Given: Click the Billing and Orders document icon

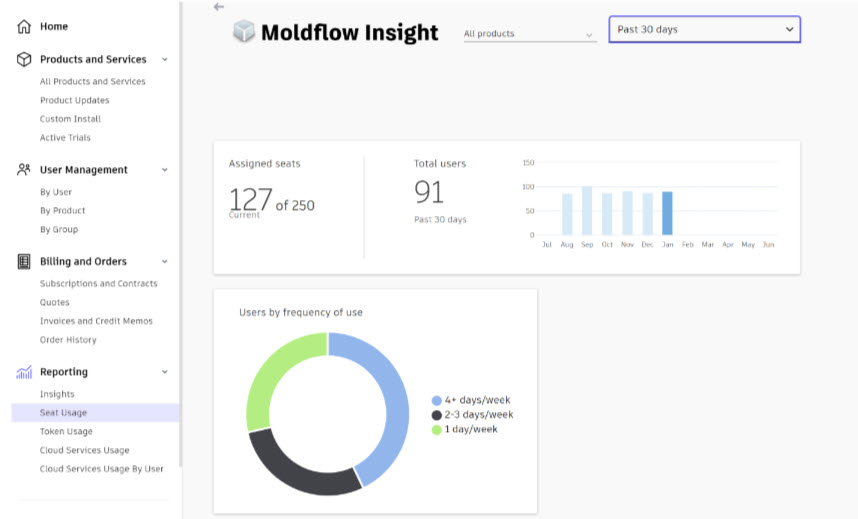Looking at the screenshot, I should (x=24, y=262).
